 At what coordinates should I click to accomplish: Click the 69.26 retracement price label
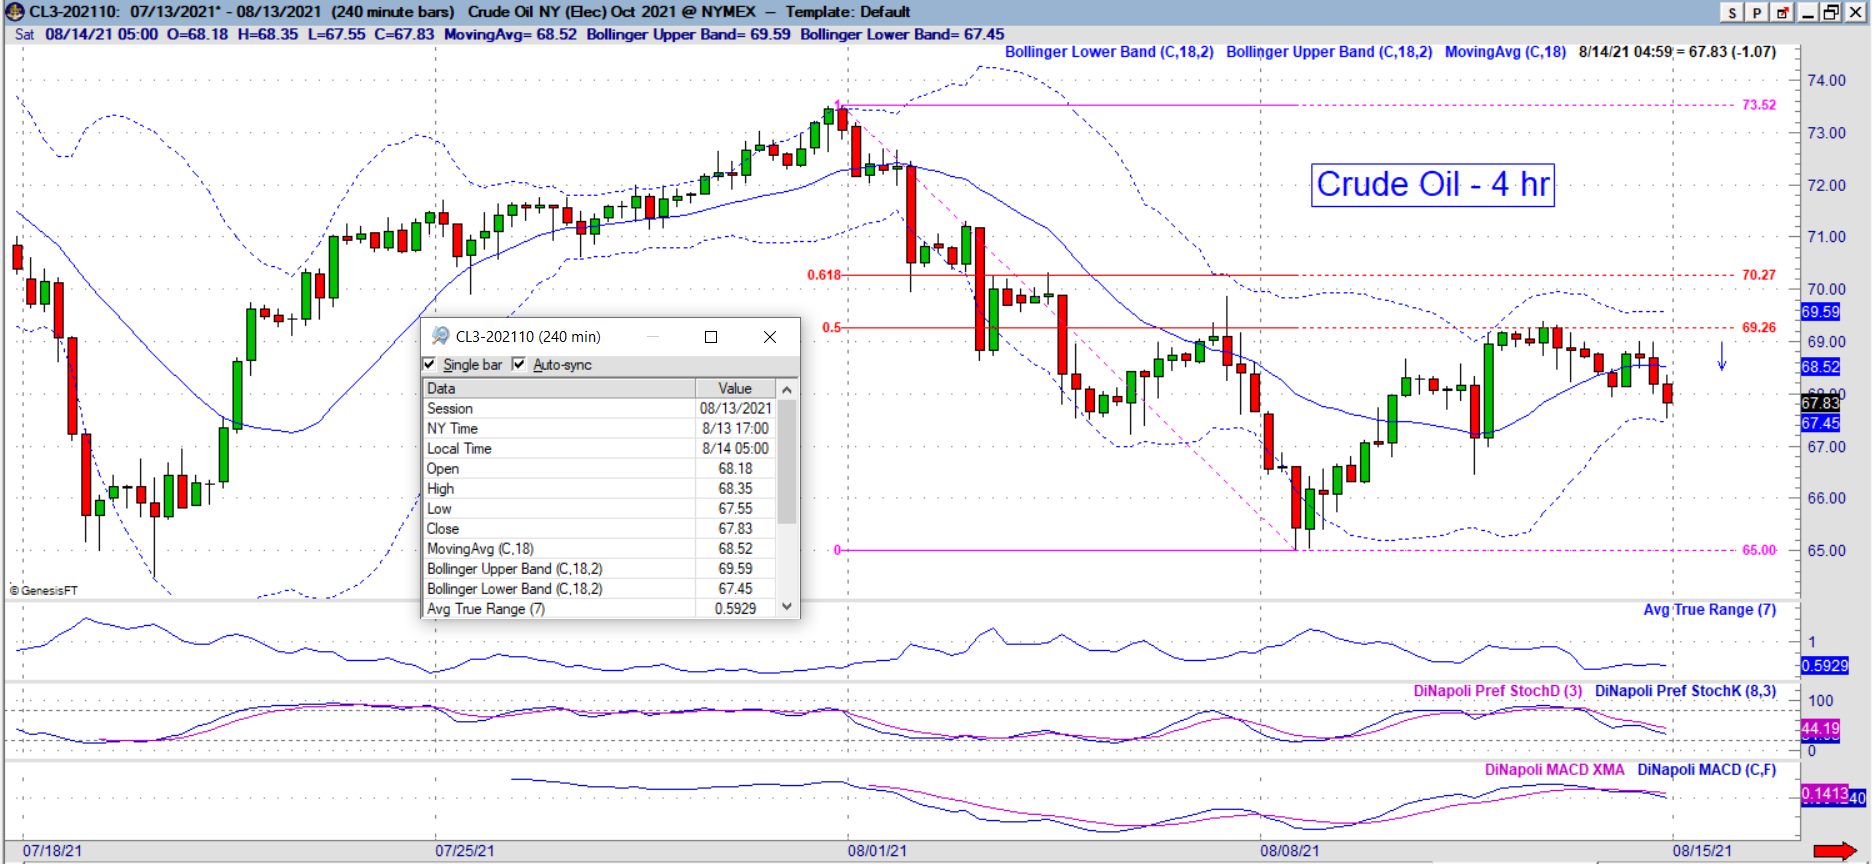1759,327
